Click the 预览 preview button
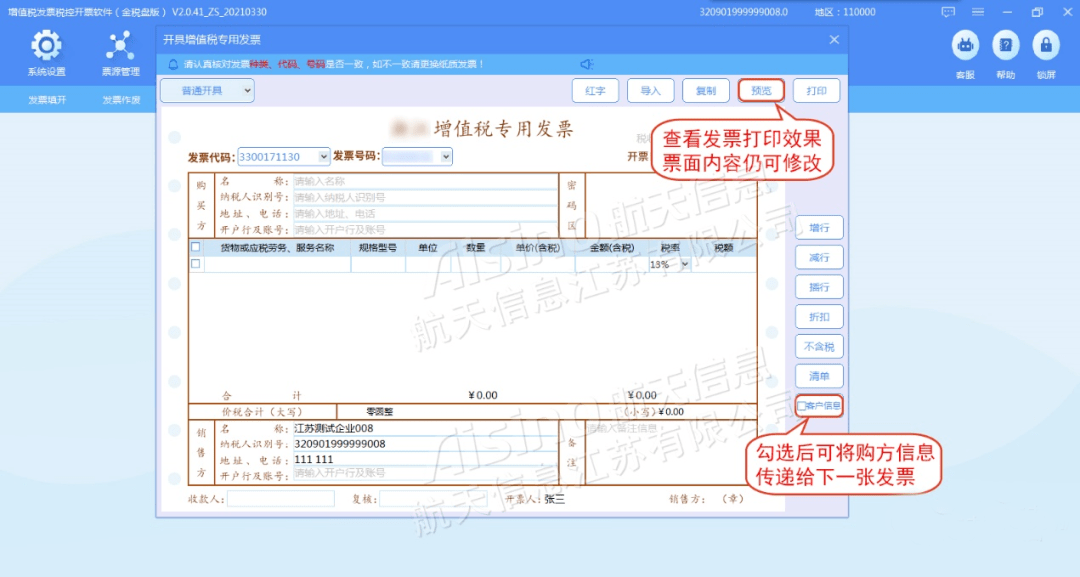Viewport: 1080px width, 577px height. pos(761,91)
